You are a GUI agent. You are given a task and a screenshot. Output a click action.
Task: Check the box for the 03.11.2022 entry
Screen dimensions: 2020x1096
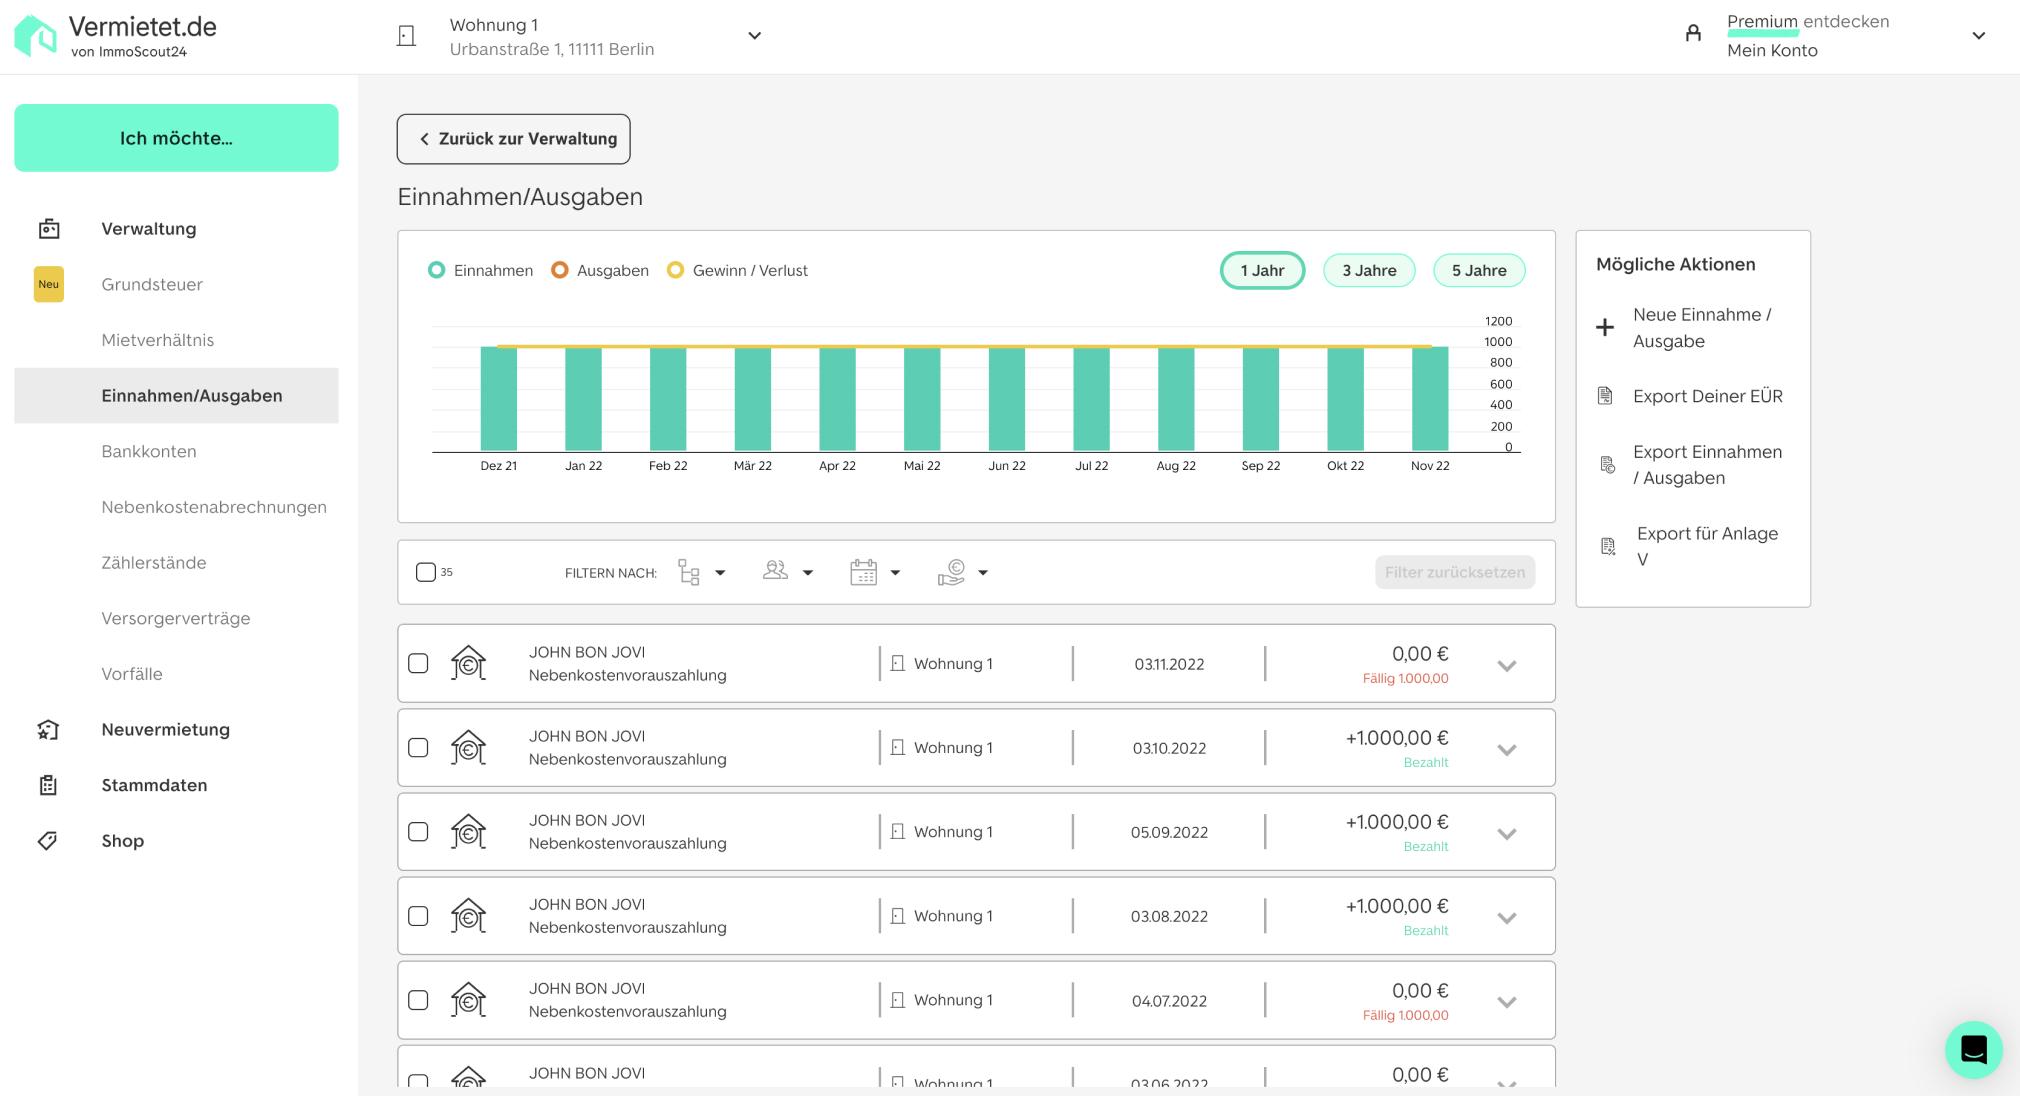tap(418, 663)
